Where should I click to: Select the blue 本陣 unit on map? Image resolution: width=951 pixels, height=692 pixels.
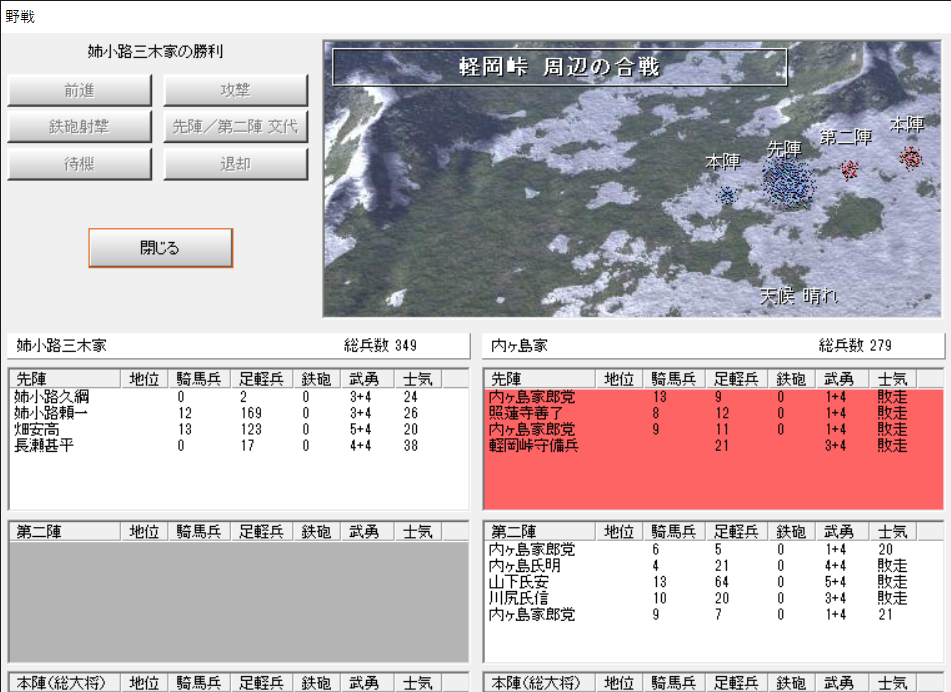click(728, 195)
